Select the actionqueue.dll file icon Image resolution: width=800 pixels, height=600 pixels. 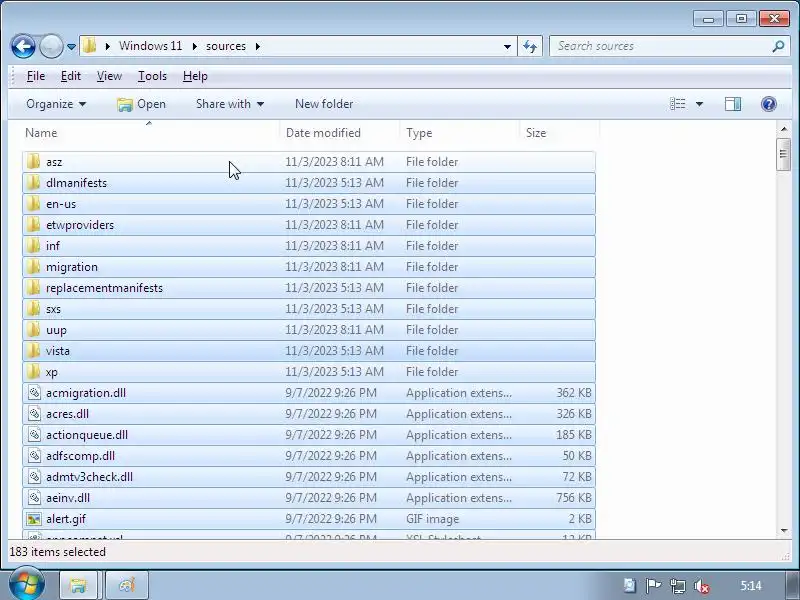pos(34,435)
